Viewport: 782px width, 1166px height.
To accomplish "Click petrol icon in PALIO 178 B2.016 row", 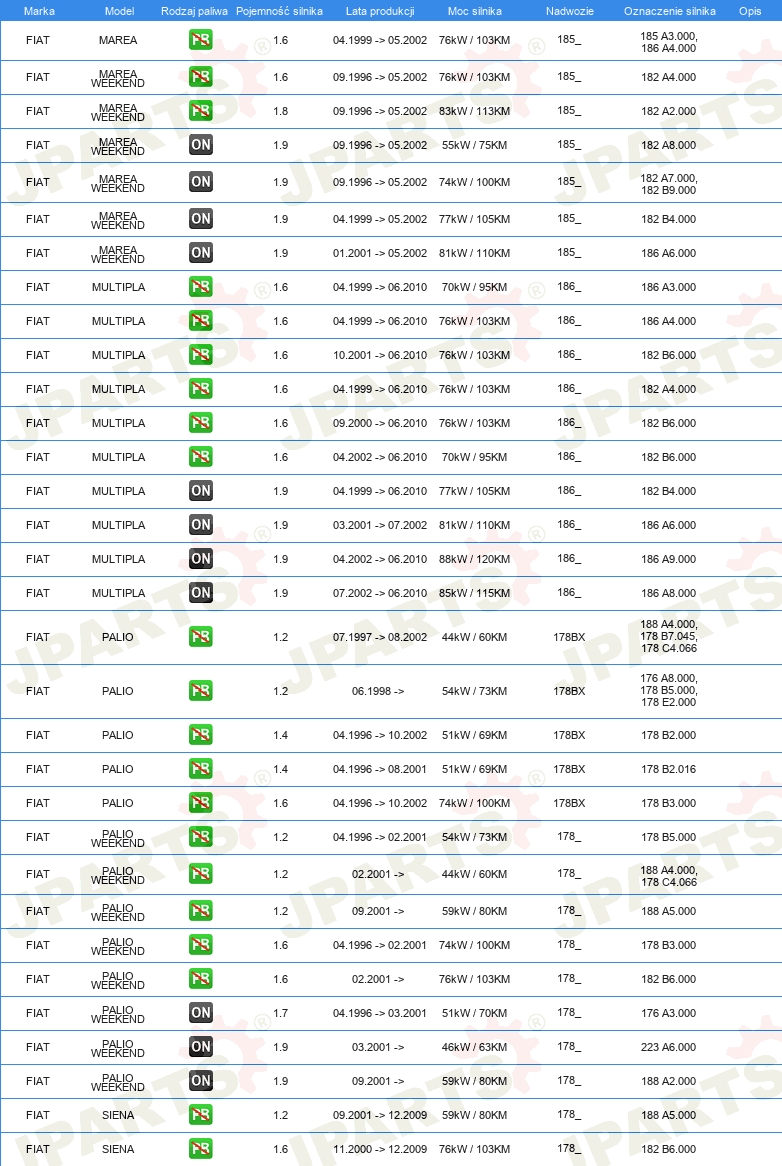I will (x=201, y=769).
